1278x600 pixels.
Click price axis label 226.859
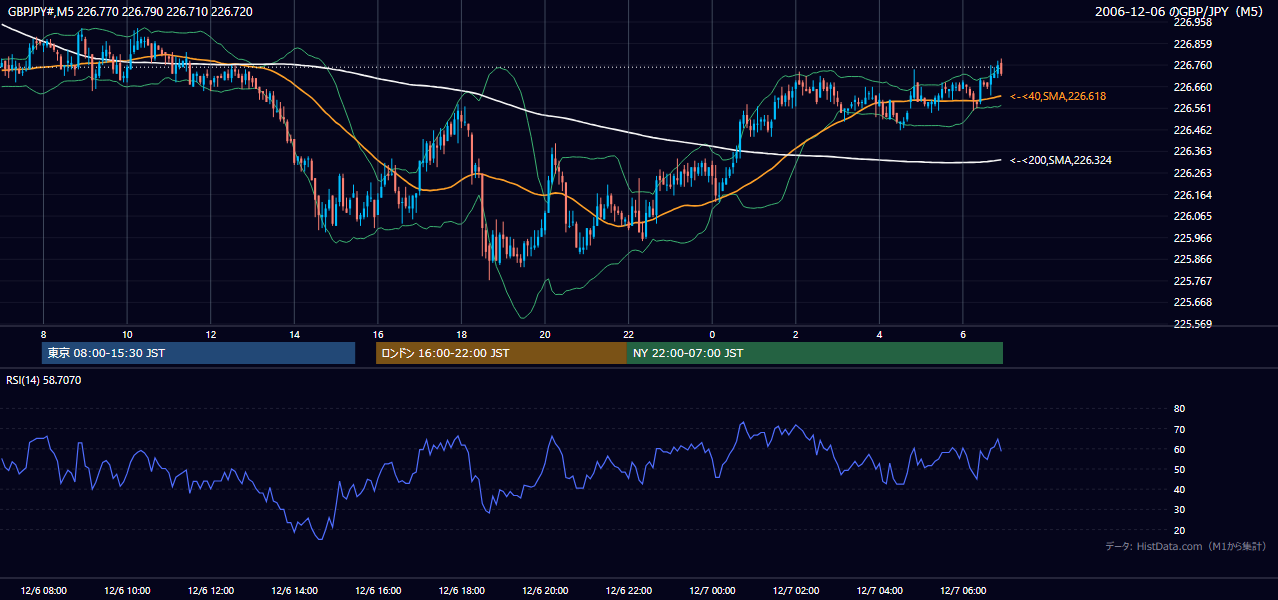click(1192, 44)
